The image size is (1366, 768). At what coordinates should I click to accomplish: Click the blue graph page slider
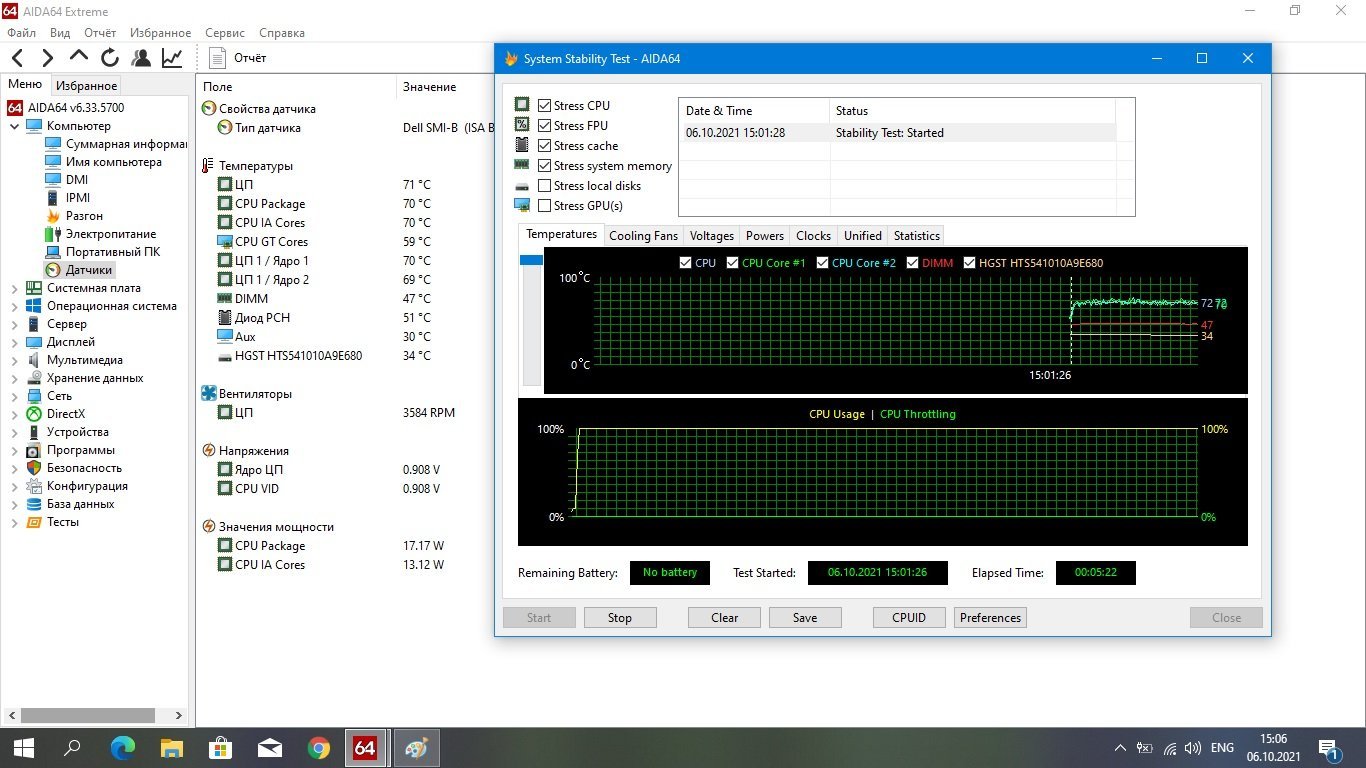click(531, 260)
